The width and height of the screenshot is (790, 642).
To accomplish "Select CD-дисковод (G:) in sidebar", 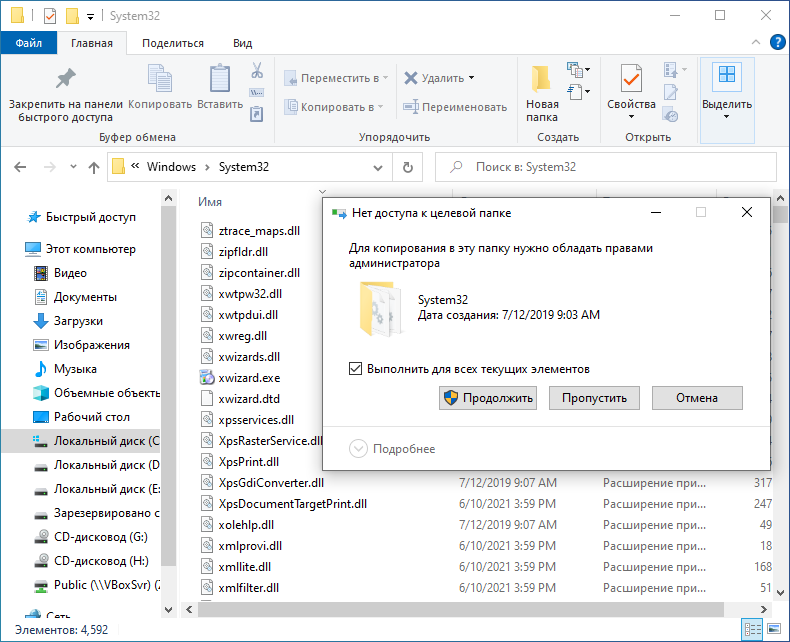I will pos(101,537).
